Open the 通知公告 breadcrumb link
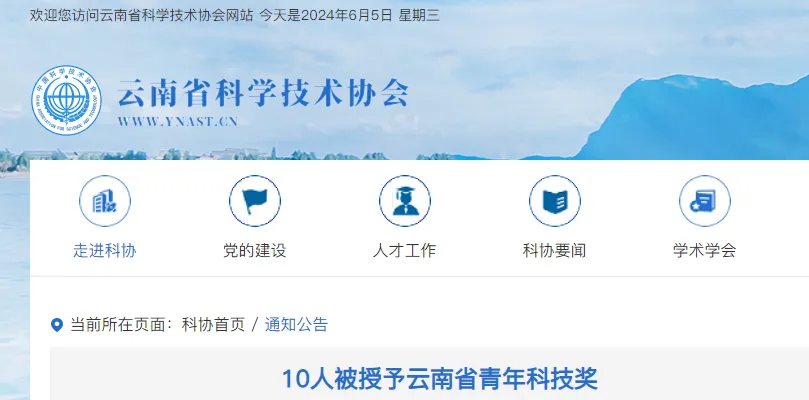 [297, 325]
